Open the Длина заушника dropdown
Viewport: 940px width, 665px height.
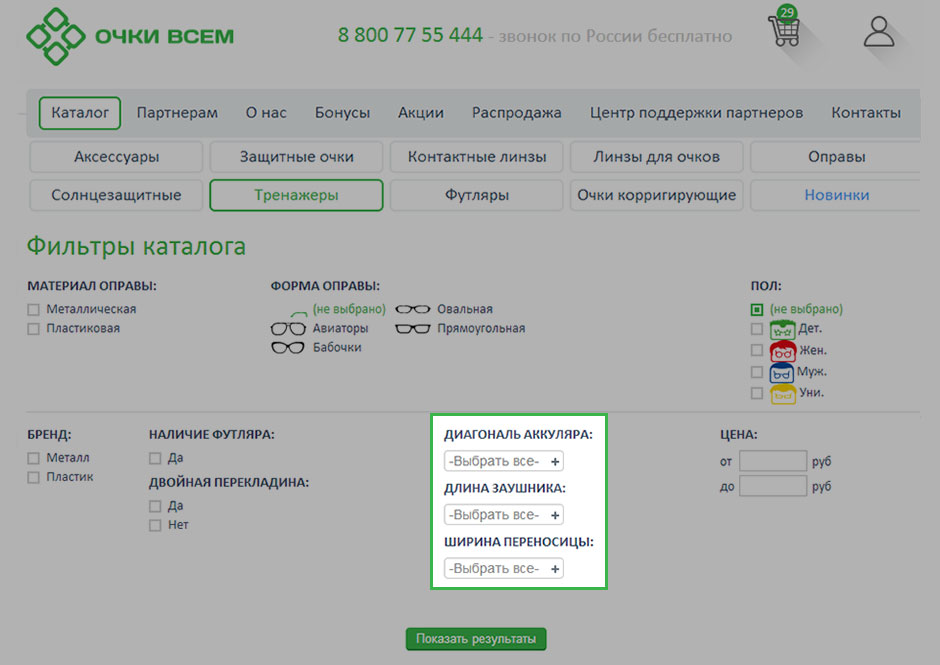pyautogui.click(x=504, y=515)
